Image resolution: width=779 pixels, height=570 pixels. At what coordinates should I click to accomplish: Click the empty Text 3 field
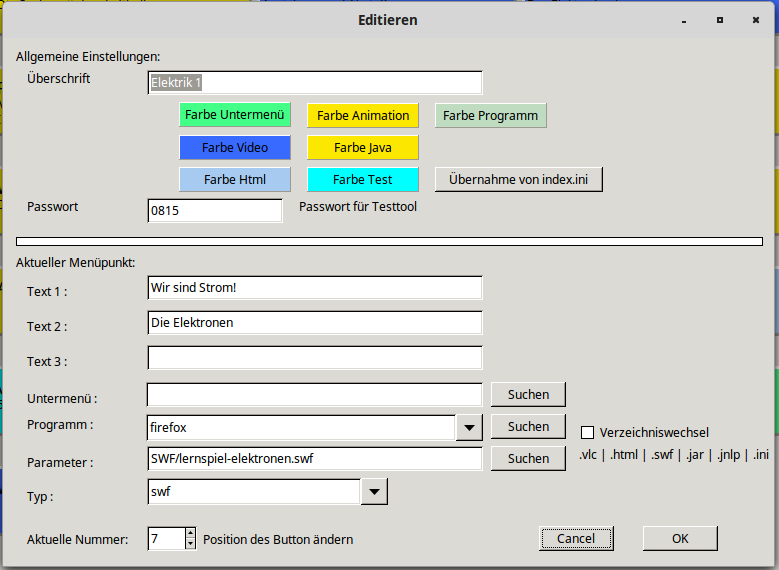315,358
